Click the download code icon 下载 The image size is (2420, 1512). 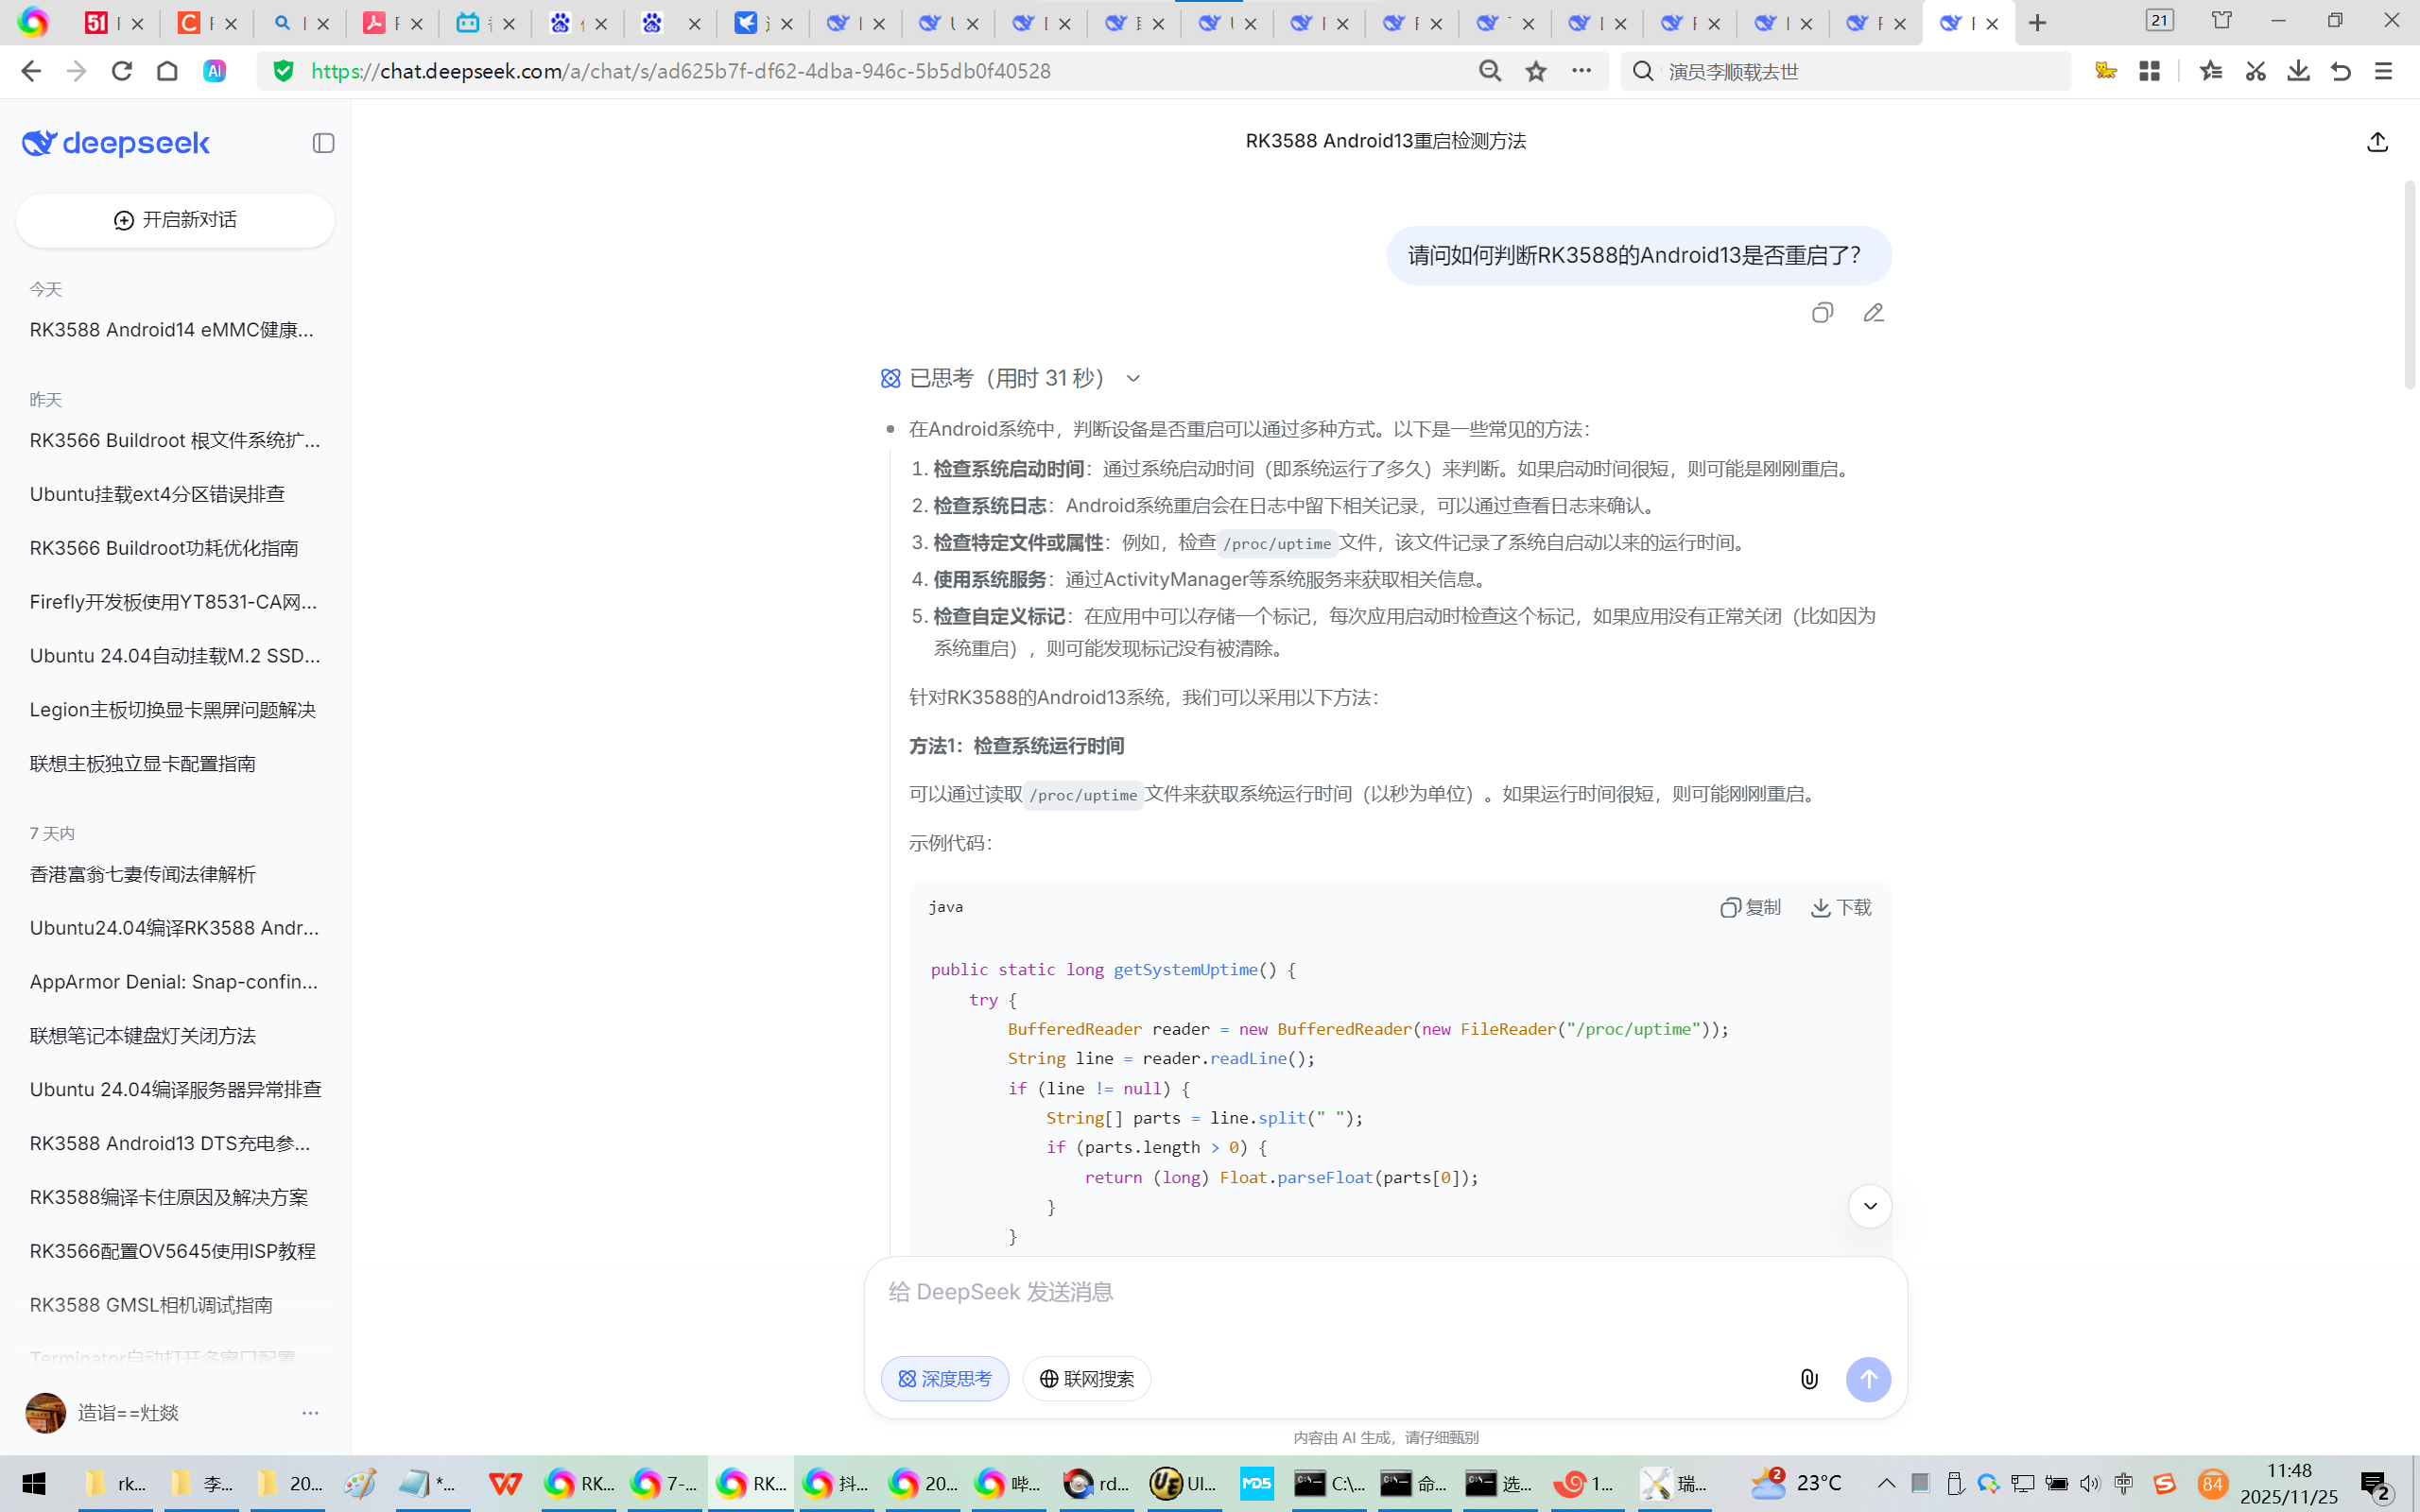pyautogui.click(x=1841, y=907)
